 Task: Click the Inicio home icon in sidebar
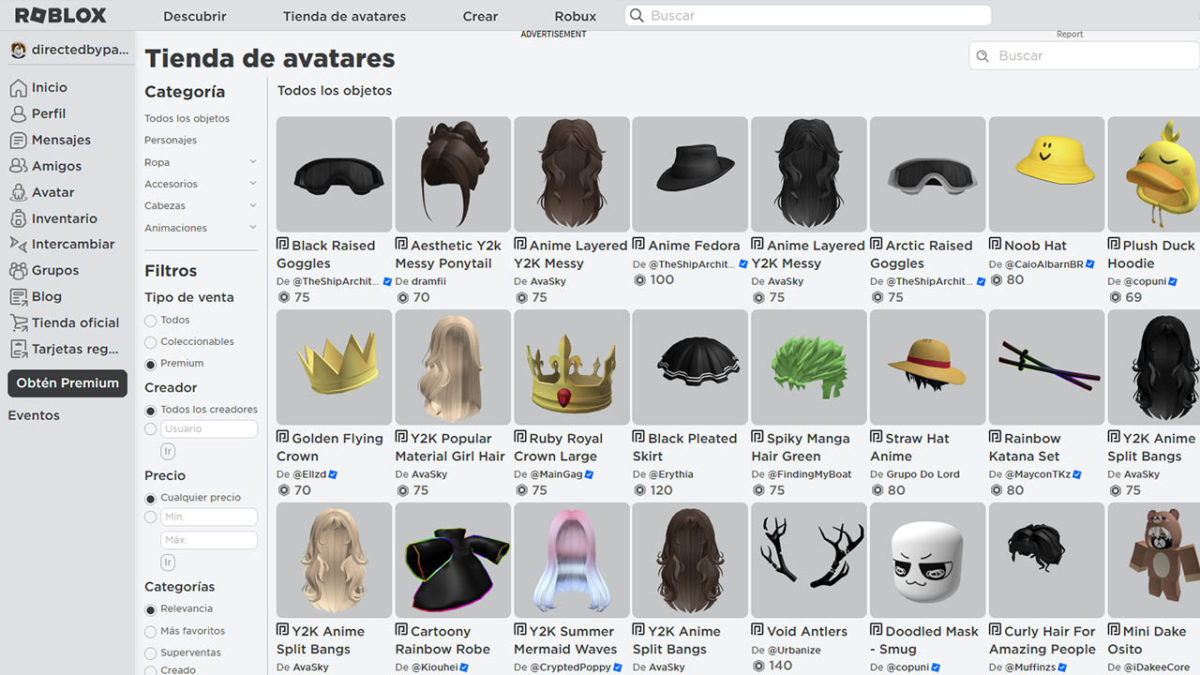pyautogui.click(x=18, y=88)
